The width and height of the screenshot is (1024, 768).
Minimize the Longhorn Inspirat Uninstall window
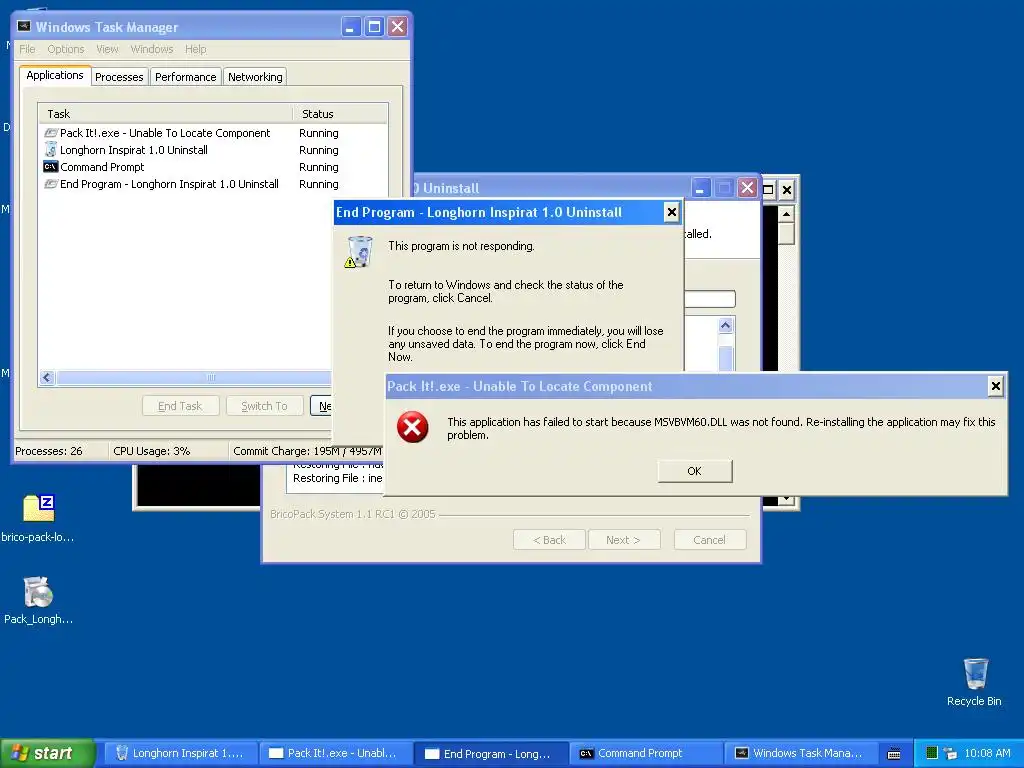699,189
